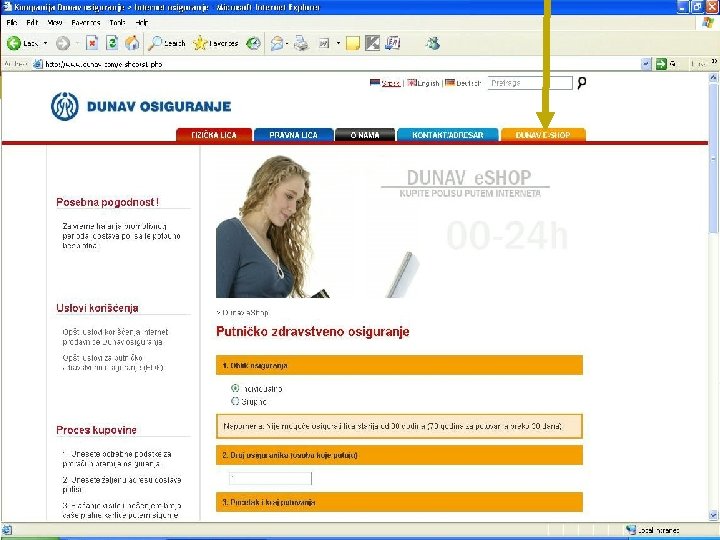The width and height of the screenshot is (720, 540).
Task: Click the Local intranet zone status icon
Action: pyautogui.click(x=631, y=530)
